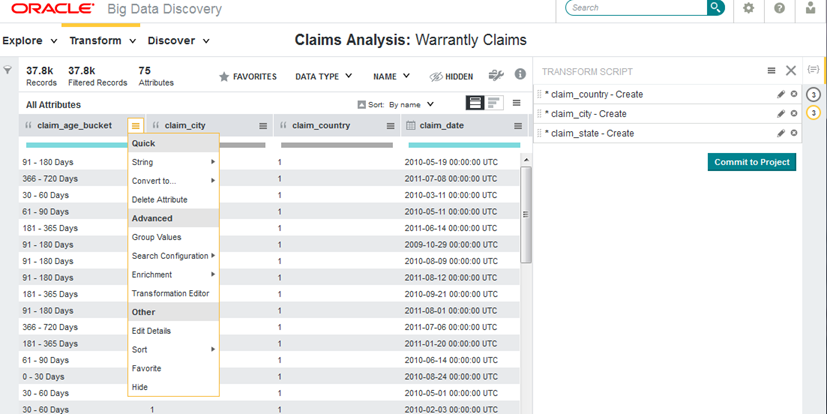This screenshot has height=414, width=827.
Task: Click the info icon beside wrench
Action: click(x=521, y=74)
